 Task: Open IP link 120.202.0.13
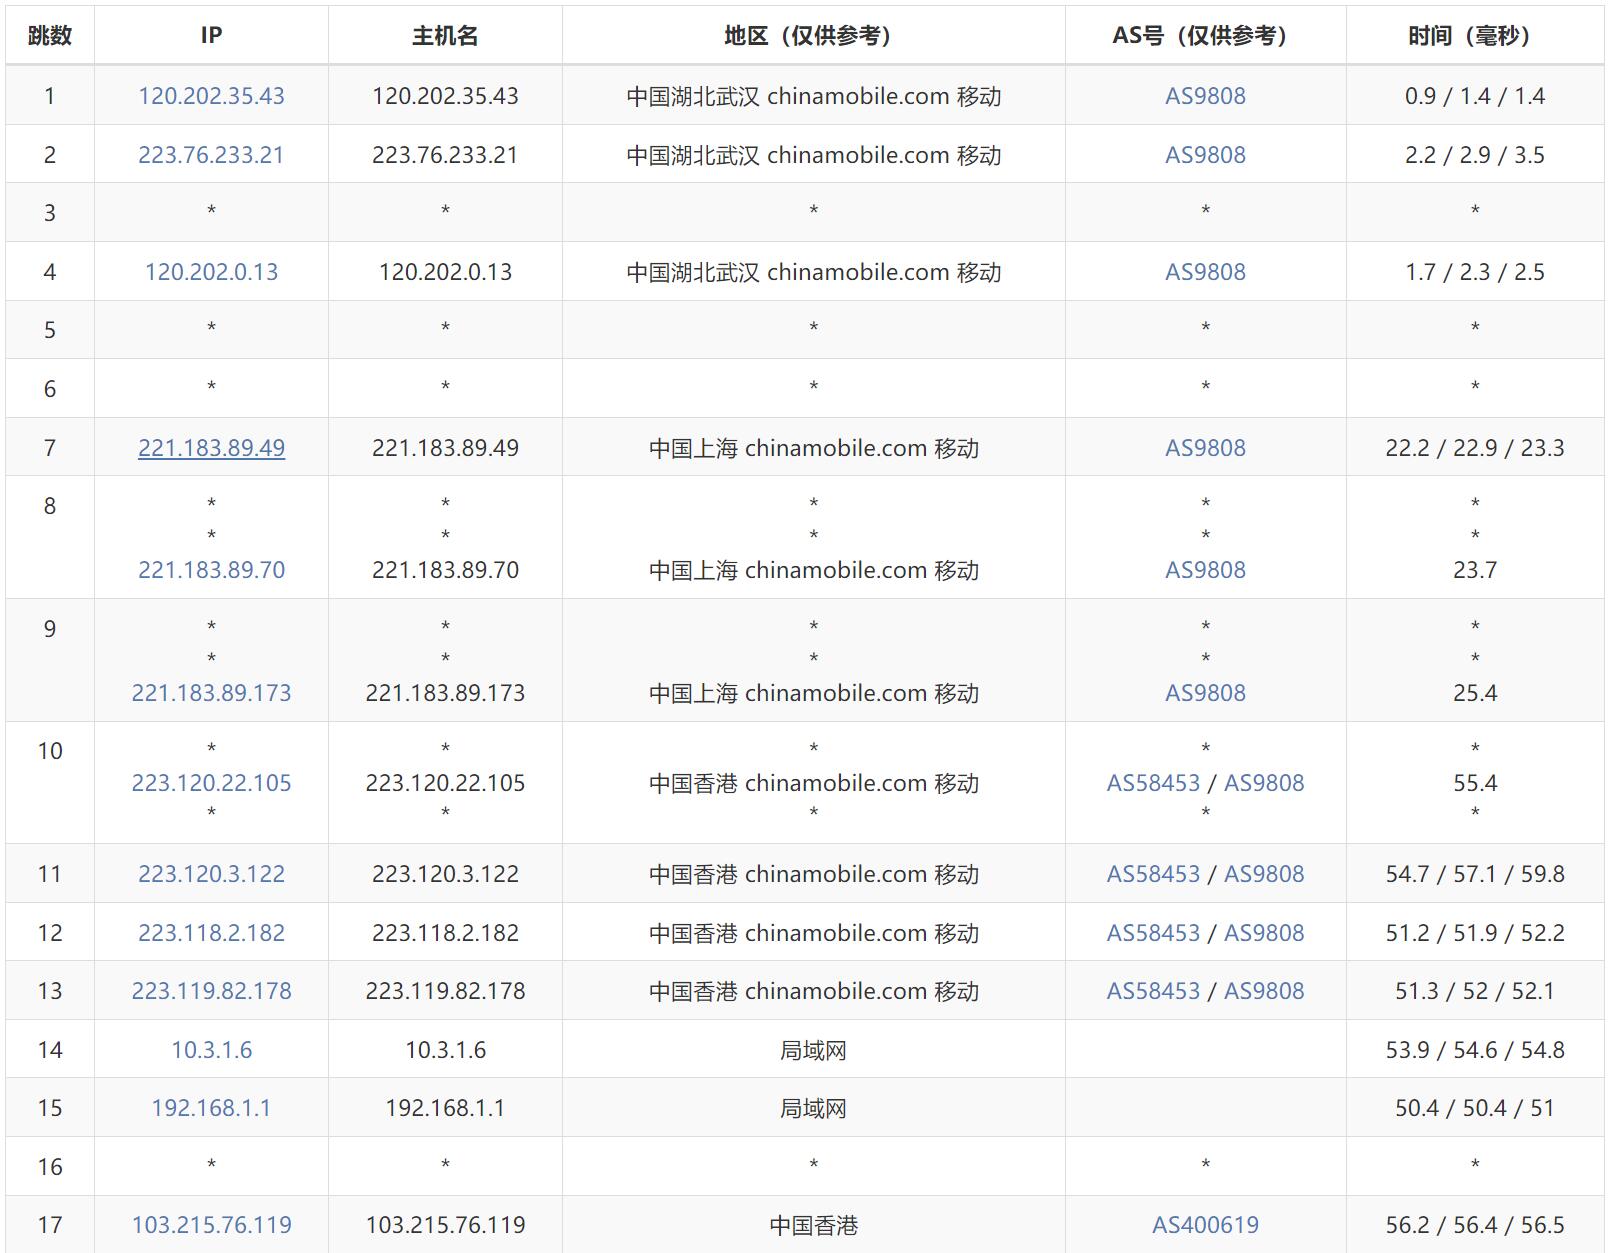(x=211, y=272)
